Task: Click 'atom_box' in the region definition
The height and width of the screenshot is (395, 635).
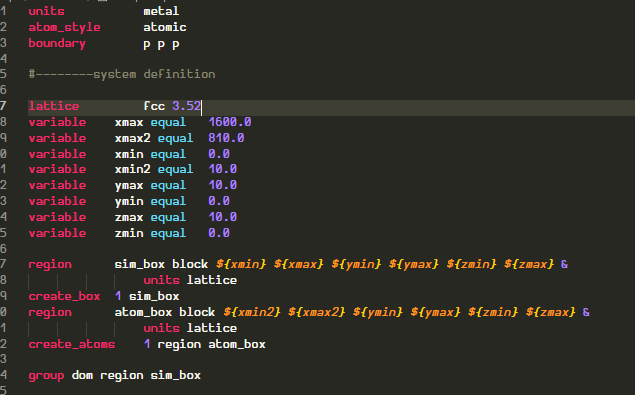Action: (143, 312)
